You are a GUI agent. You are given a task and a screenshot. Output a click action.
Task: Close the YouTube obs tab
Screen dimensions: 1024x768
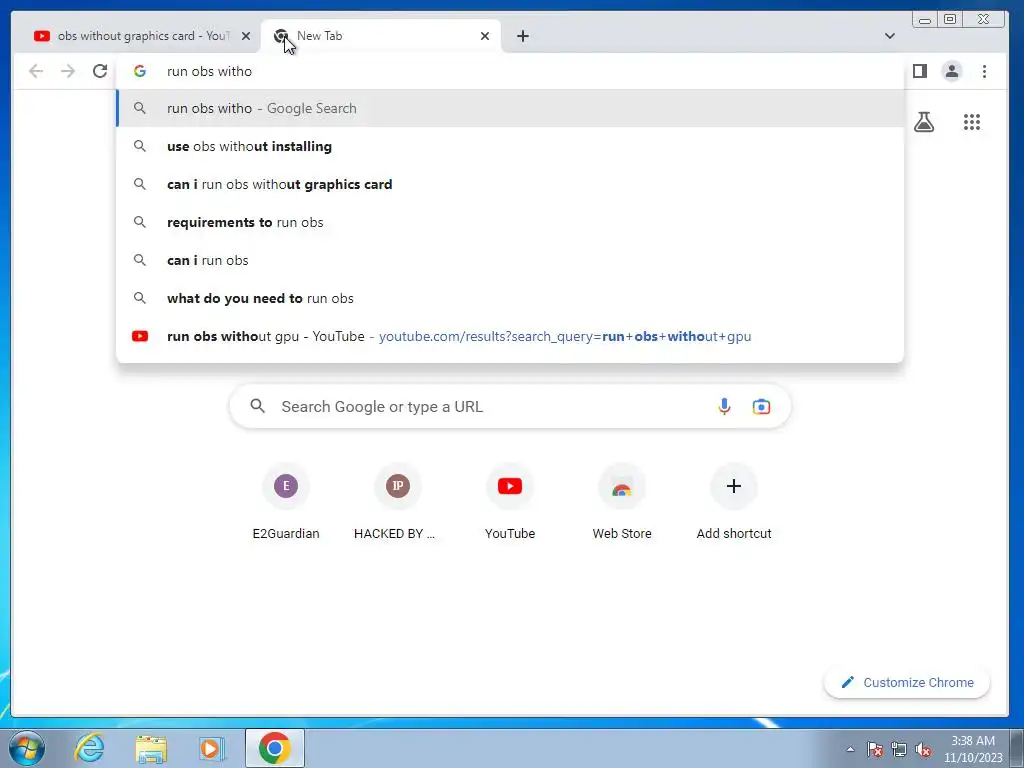246,36
